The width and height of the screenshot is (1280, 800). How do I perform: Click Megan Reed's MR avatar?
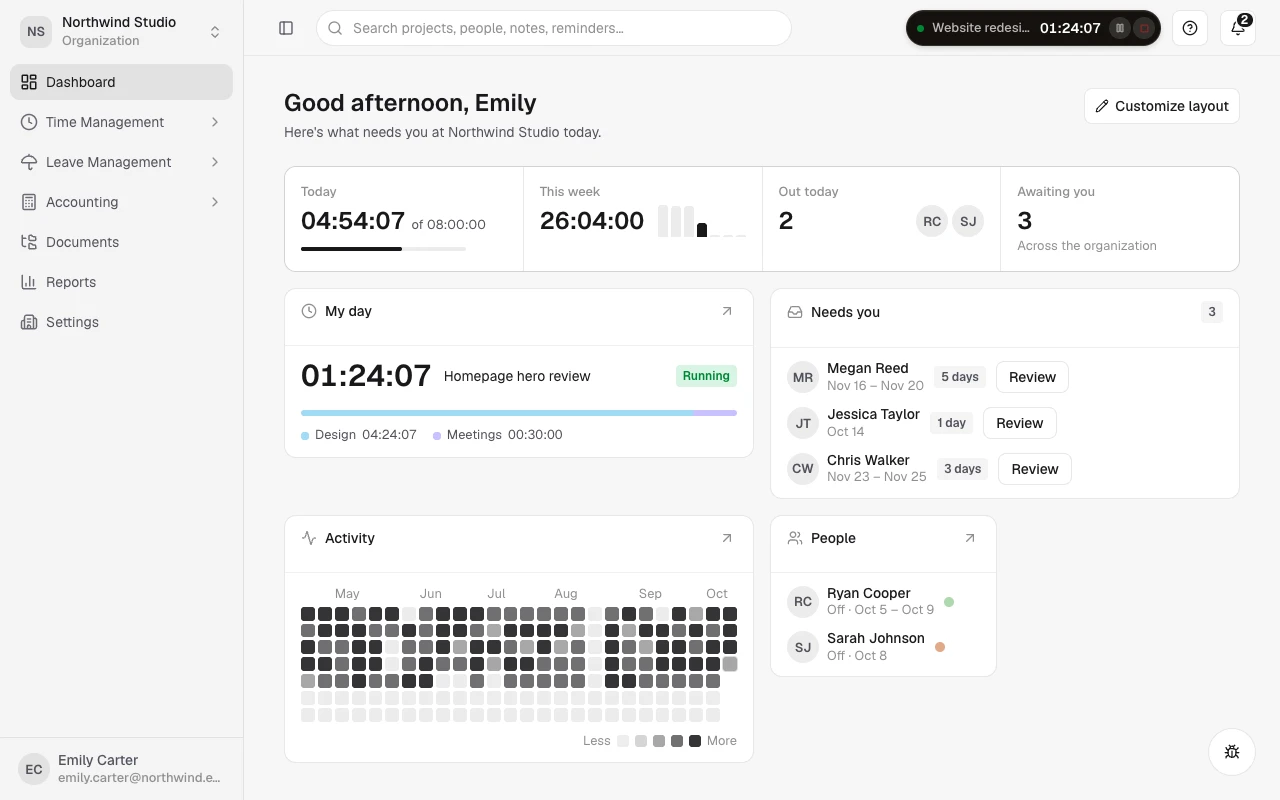(803, 377)
